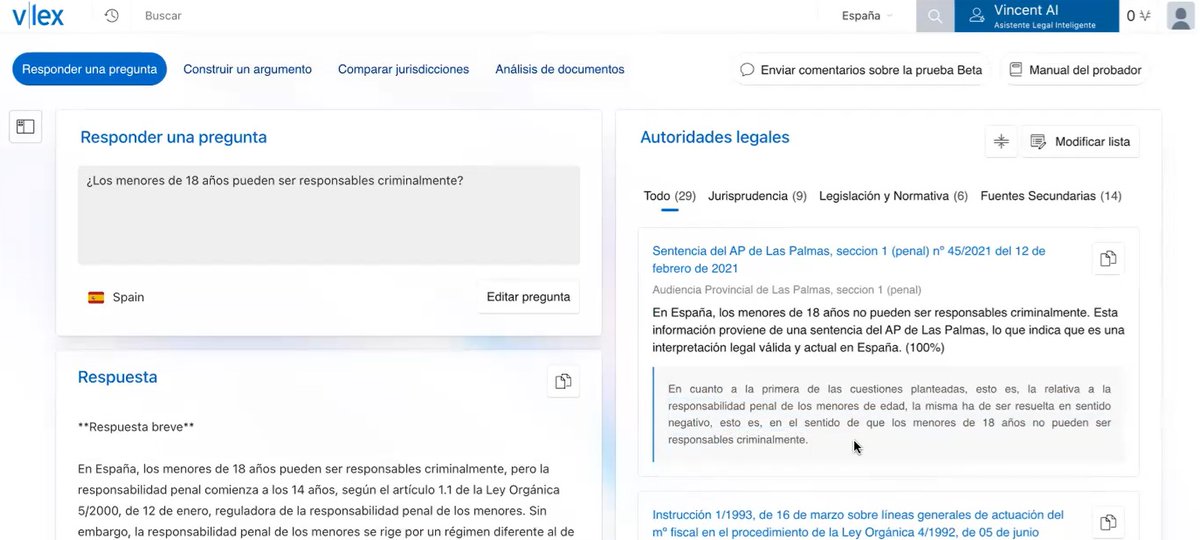Click the Autoridades legales heading
The image size is (1200, 540).
(x=714, y=137)
